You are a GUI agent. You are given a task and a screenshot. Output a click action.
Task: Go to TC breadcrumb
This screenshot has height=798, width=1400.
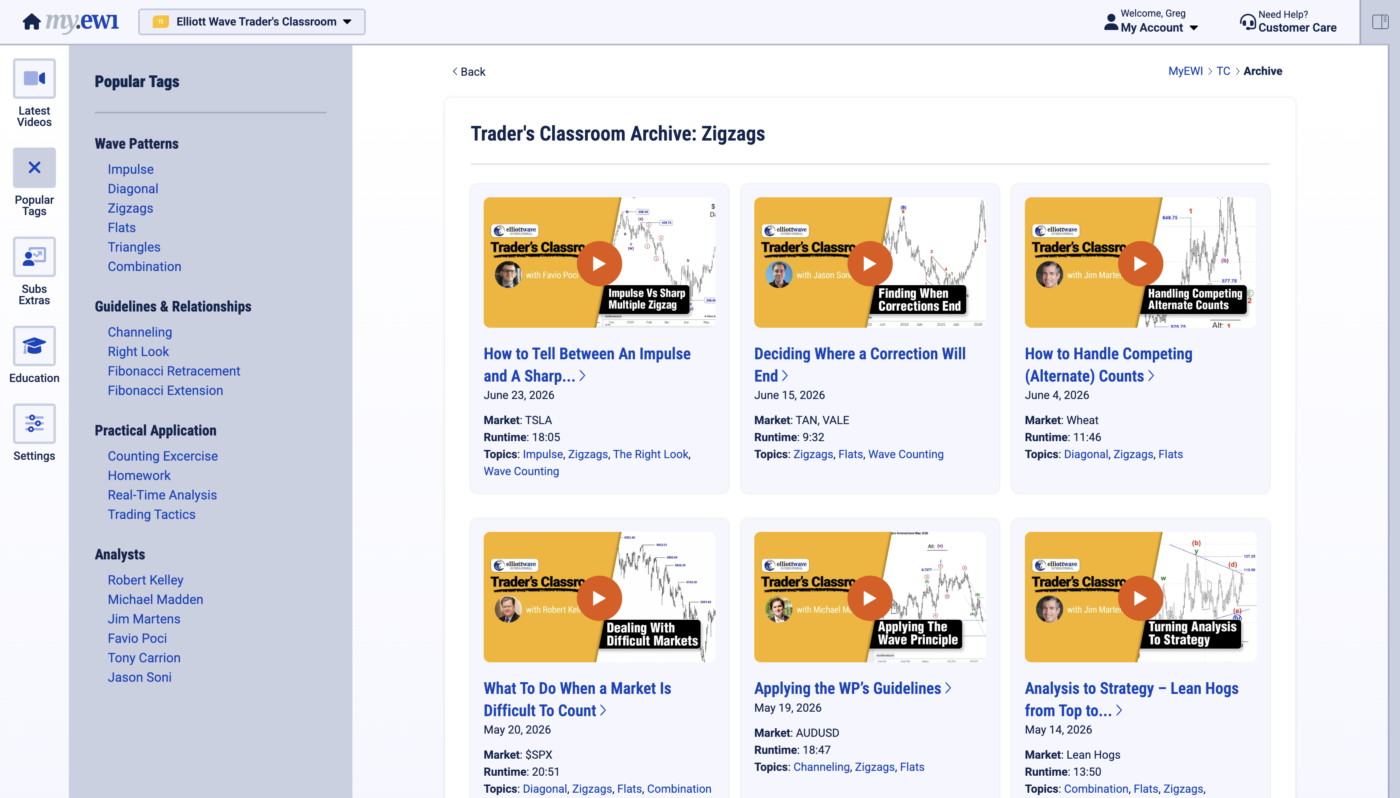click(x=1223, y=71)
